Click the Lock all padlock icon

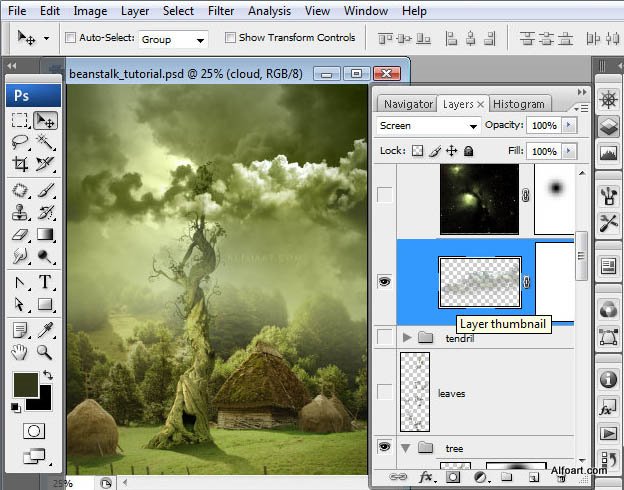468,151
